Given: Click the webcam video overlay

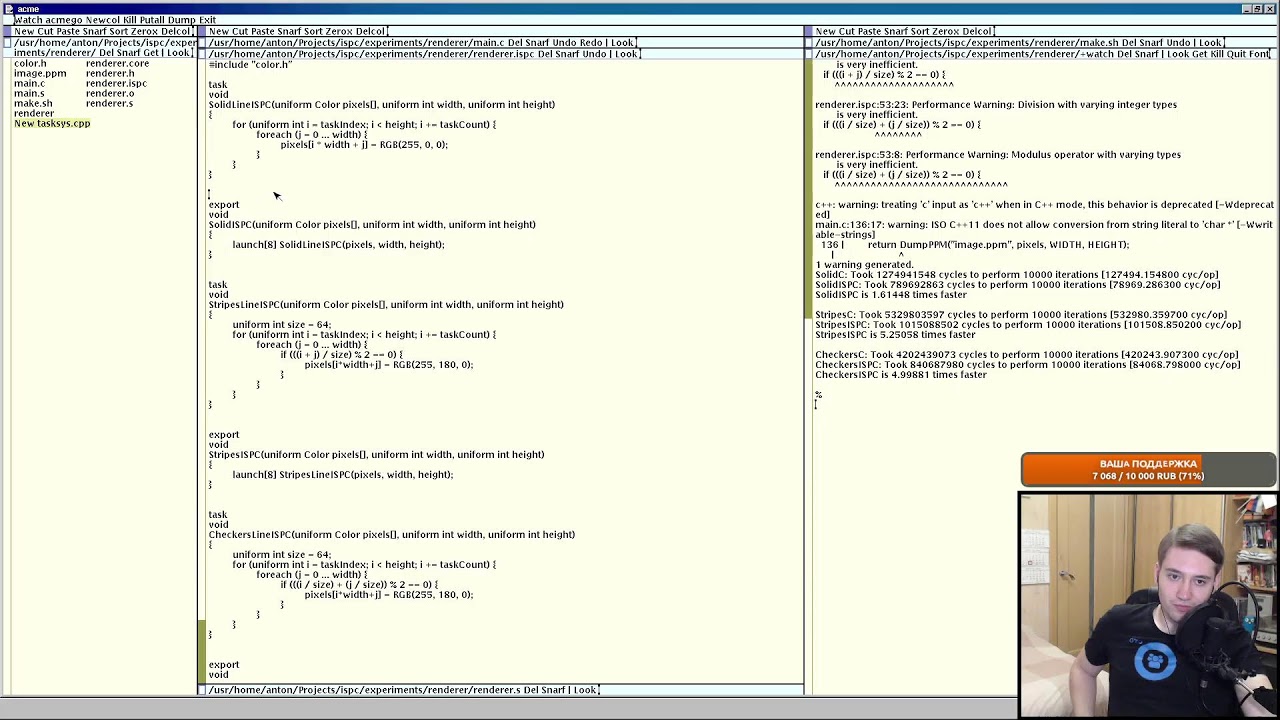Looking at the screenshot, I should (1148, 605).
